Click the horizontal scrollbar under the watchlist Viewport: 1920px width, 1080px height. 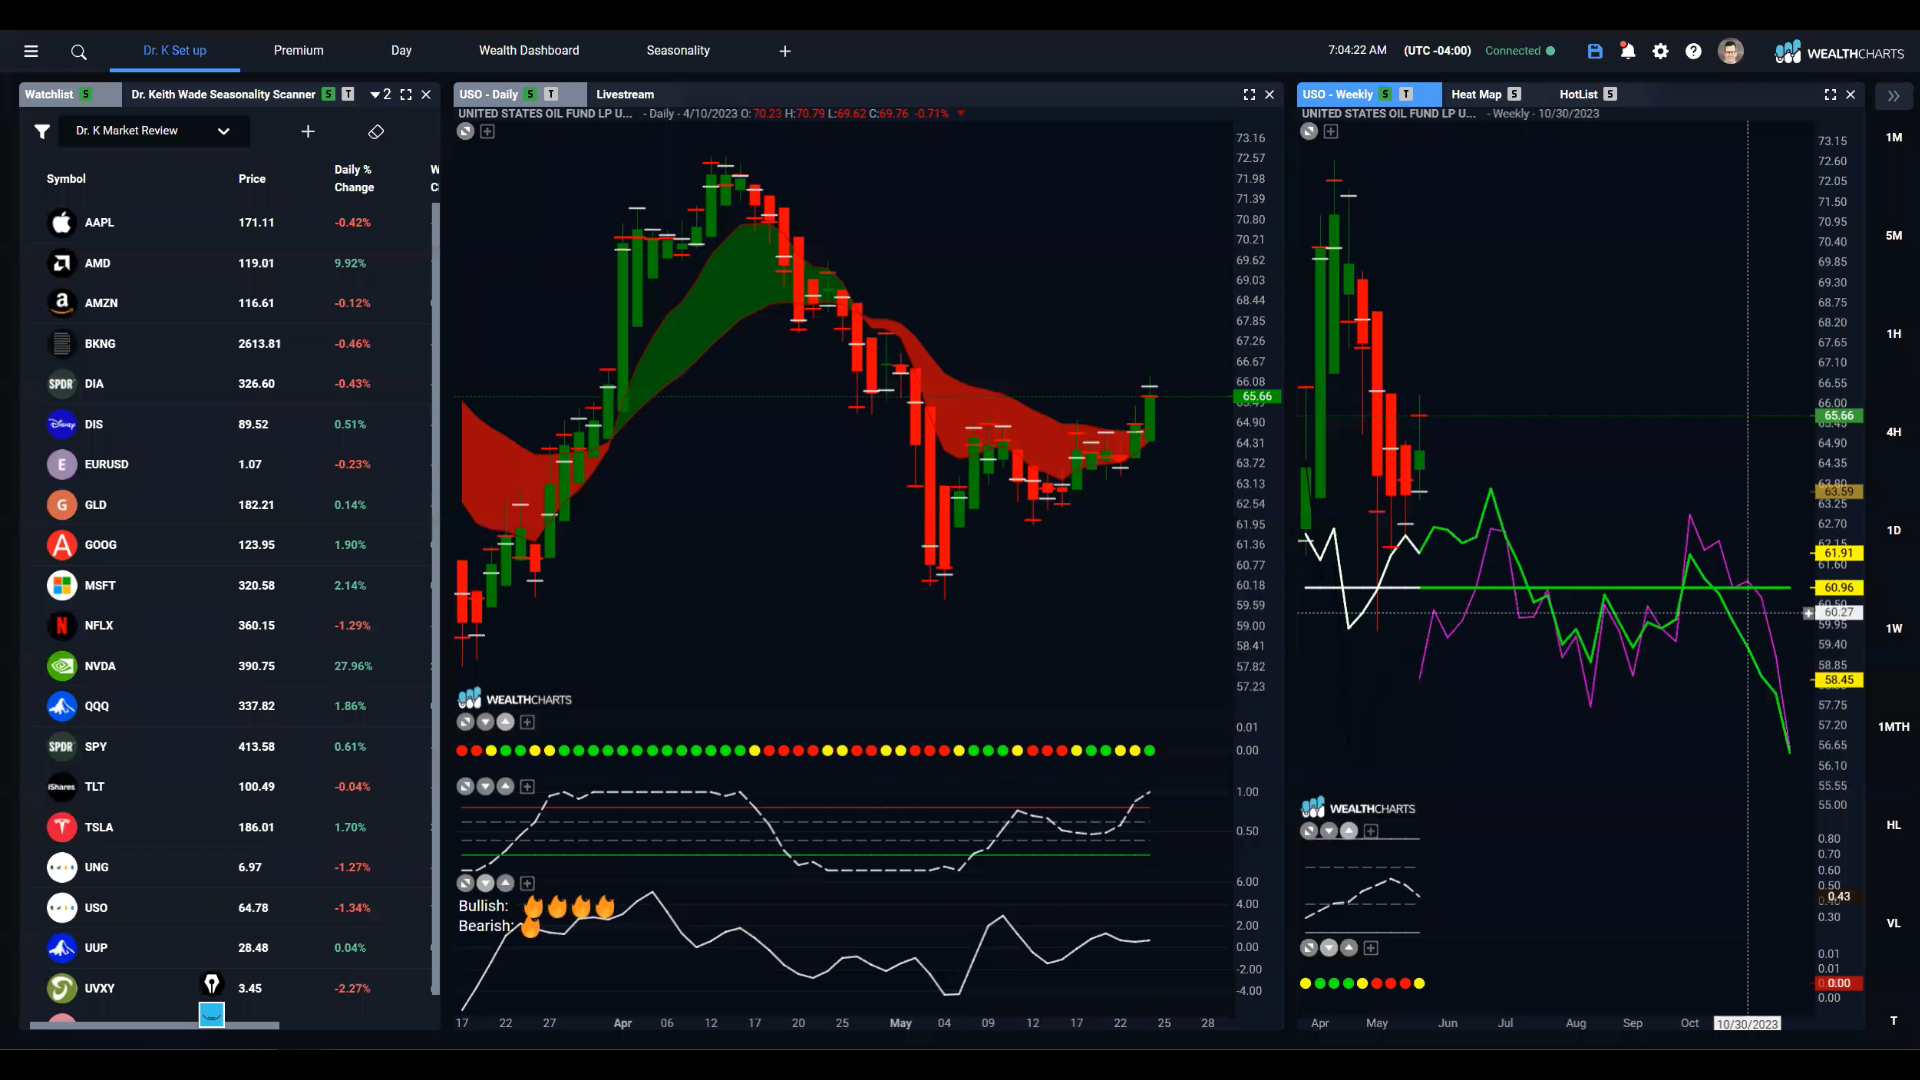pyautogui.click(x=154, y=1025)
